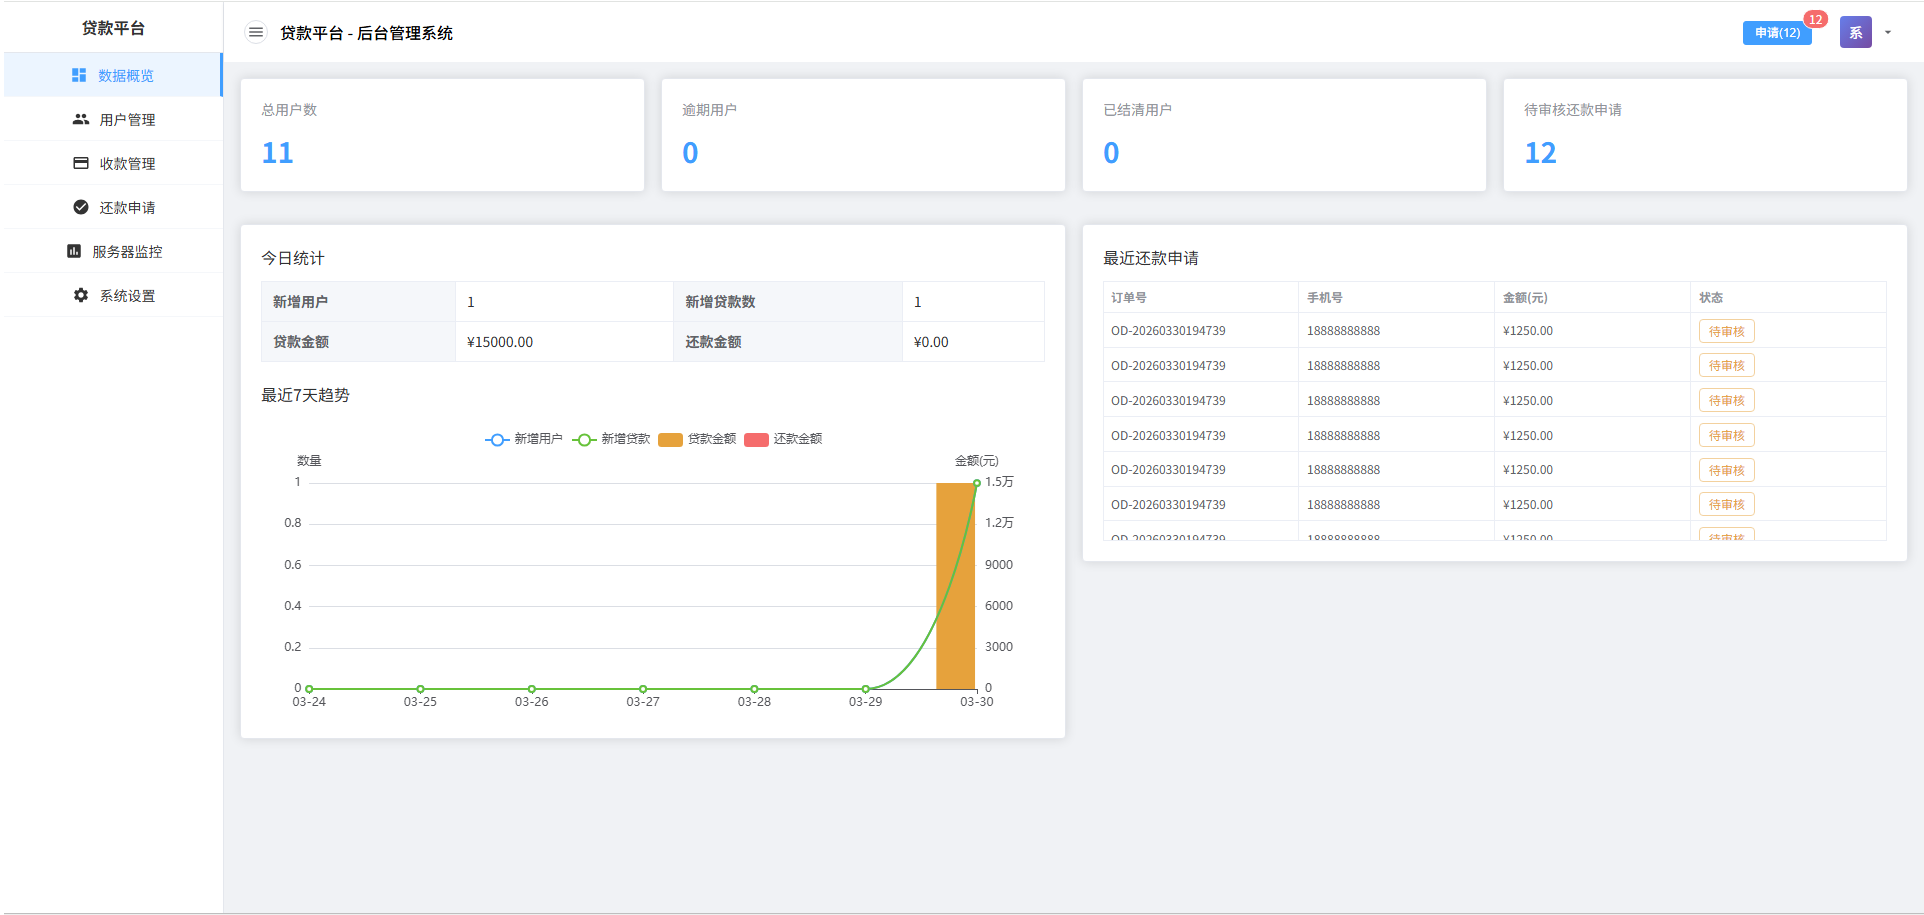Screen dimensions: 1924x915
Task: Click the 待审核还款申请 statistic card
Action: click(1704, 135)
